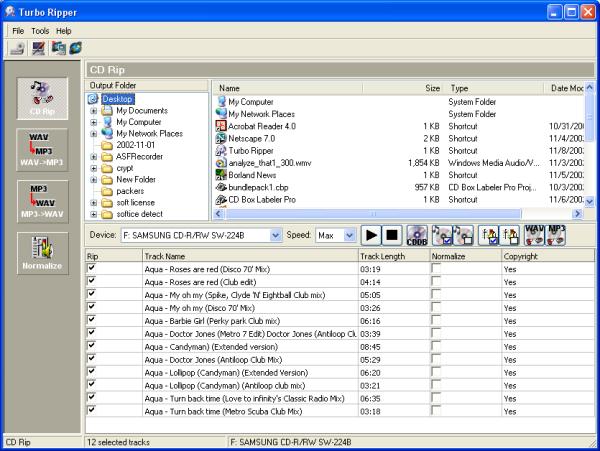Click the select-all-tracks CD icon with checkmark
600x451 pixels.
pos(442,235)
